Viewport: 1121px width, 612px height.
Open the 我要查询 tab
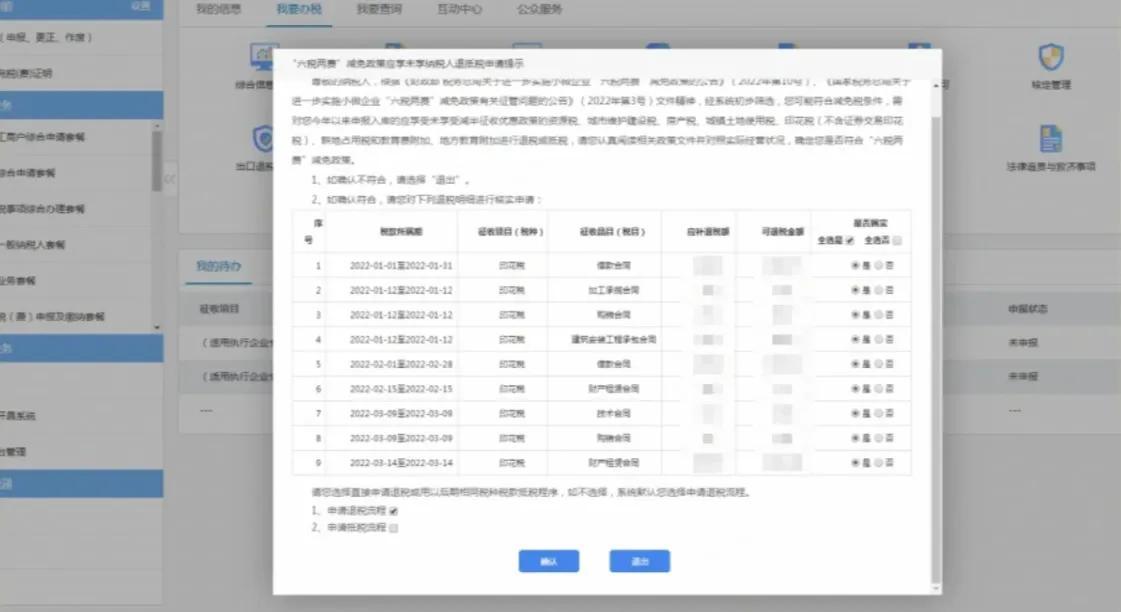click(379, 9)
